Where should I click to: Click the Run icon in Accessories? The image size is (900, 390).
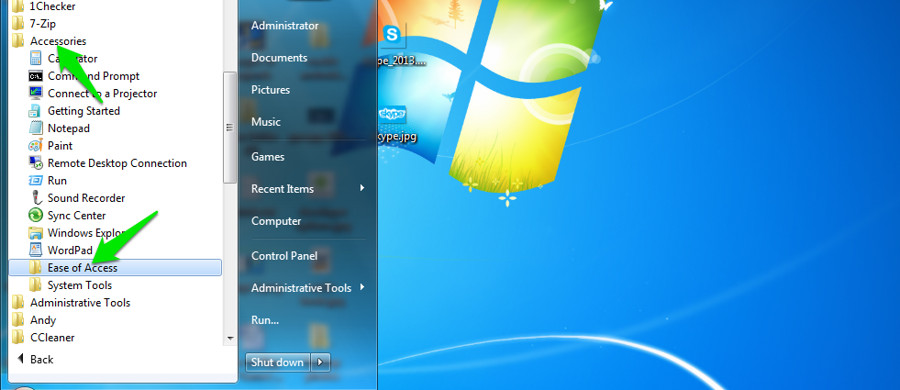click(x=36, y=180)
